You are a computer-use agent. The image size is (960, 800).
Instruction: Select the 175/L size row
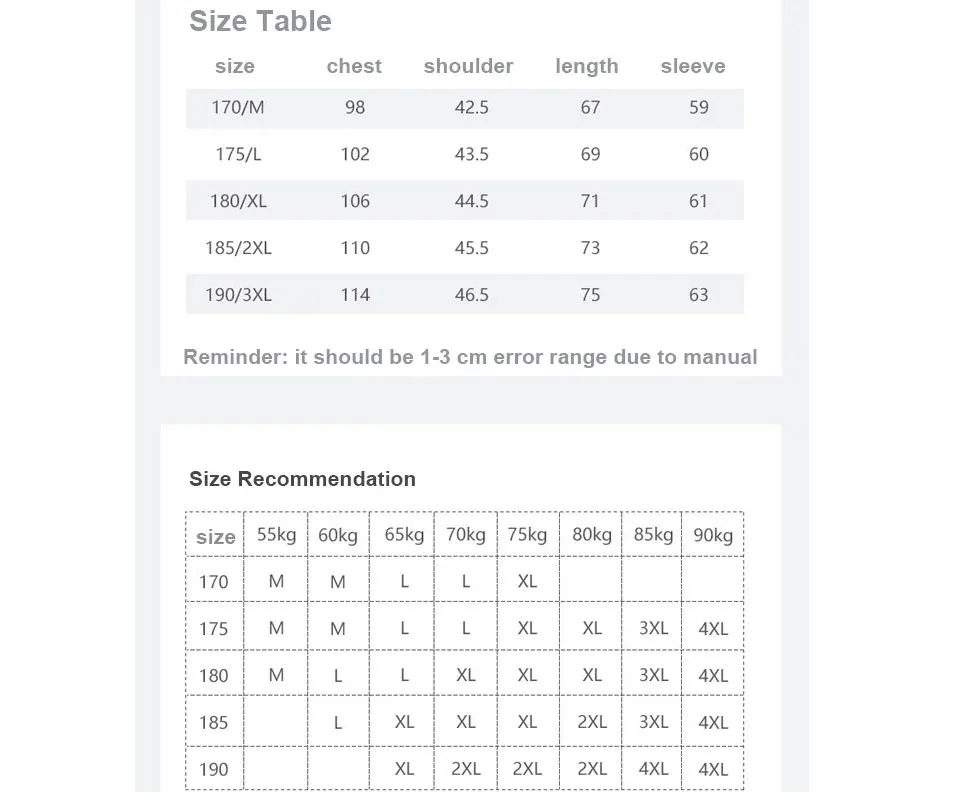tap(465, 154)
